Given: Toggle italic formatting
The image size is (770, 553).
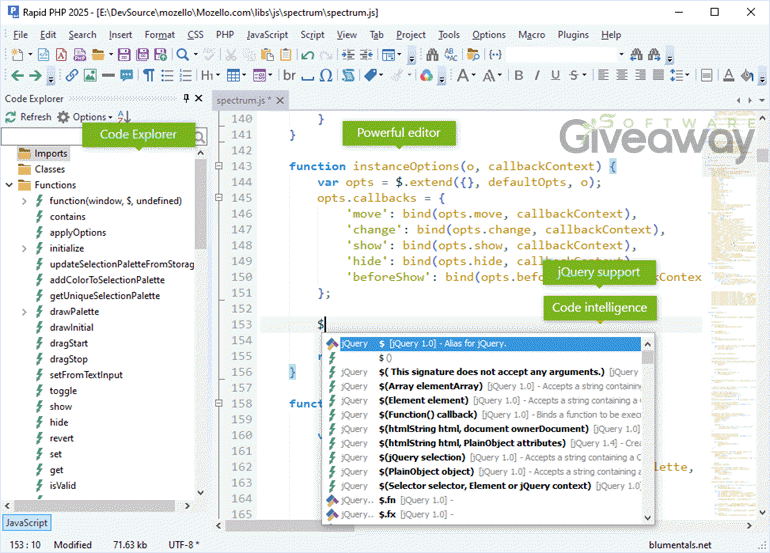Looking at the screenshot, I should [537, 76].
